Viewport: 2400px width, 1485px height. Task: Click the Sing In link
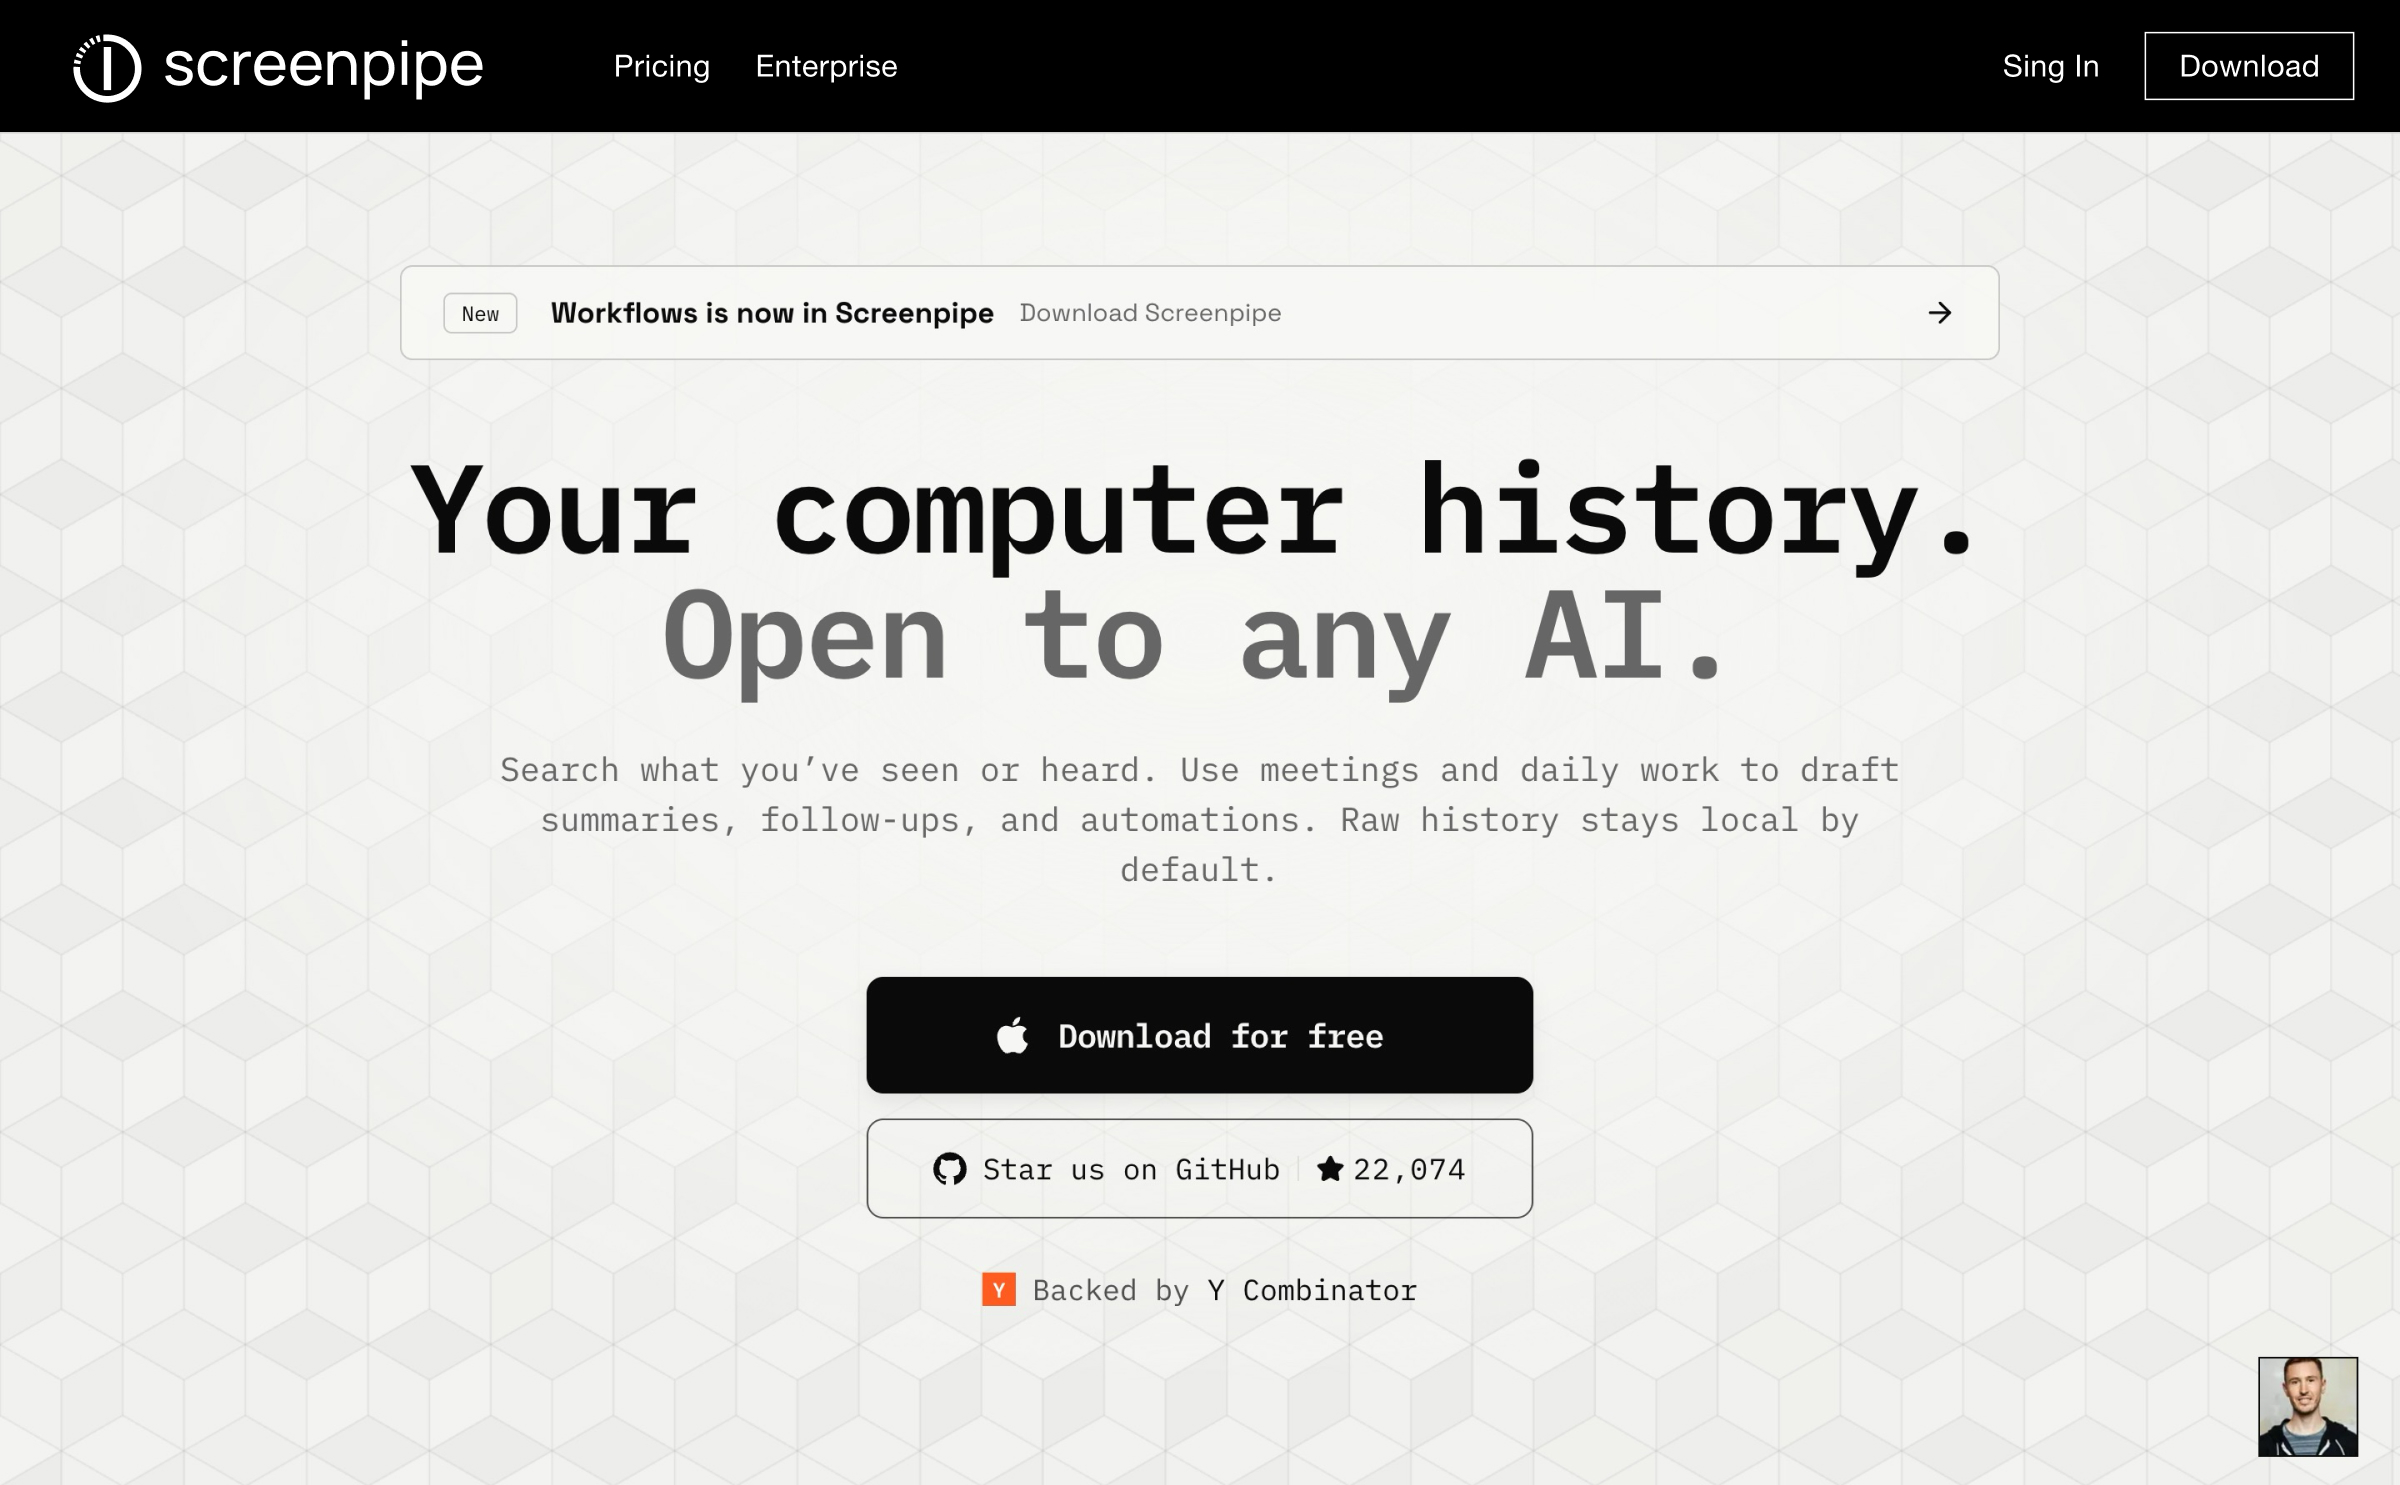tap(2050, 66)
